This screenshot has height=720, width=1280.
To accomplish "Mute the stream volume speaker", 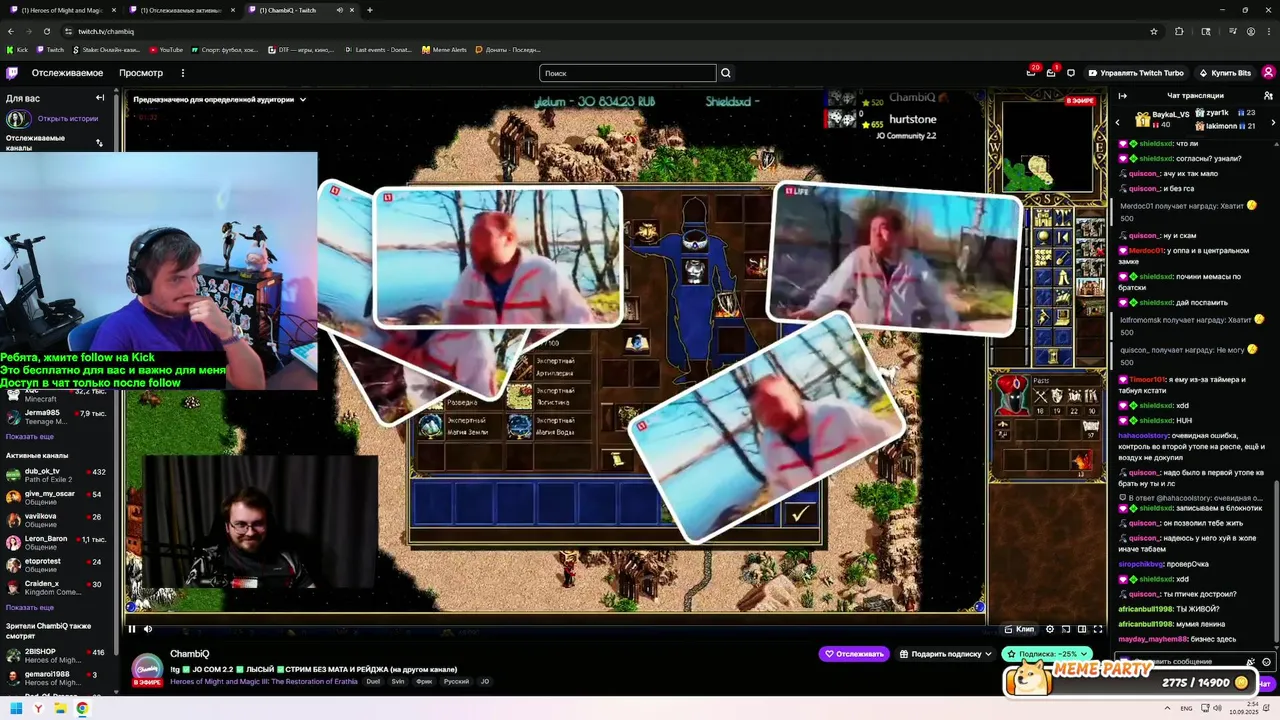I will point(148,629).
